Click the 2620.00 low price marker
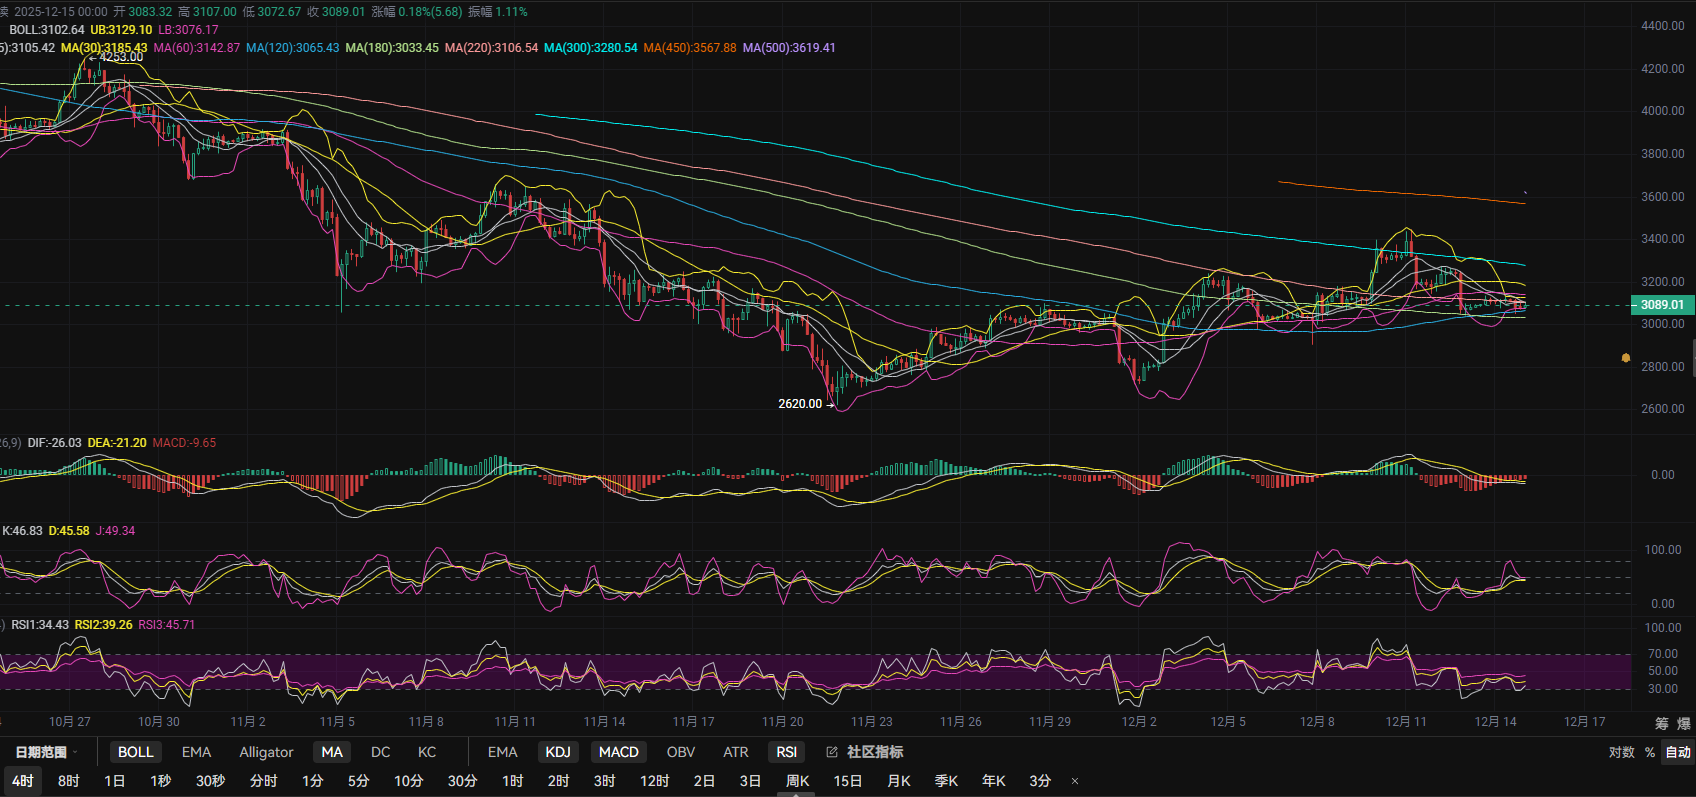Screen dimensions: 1696x797 800,404
